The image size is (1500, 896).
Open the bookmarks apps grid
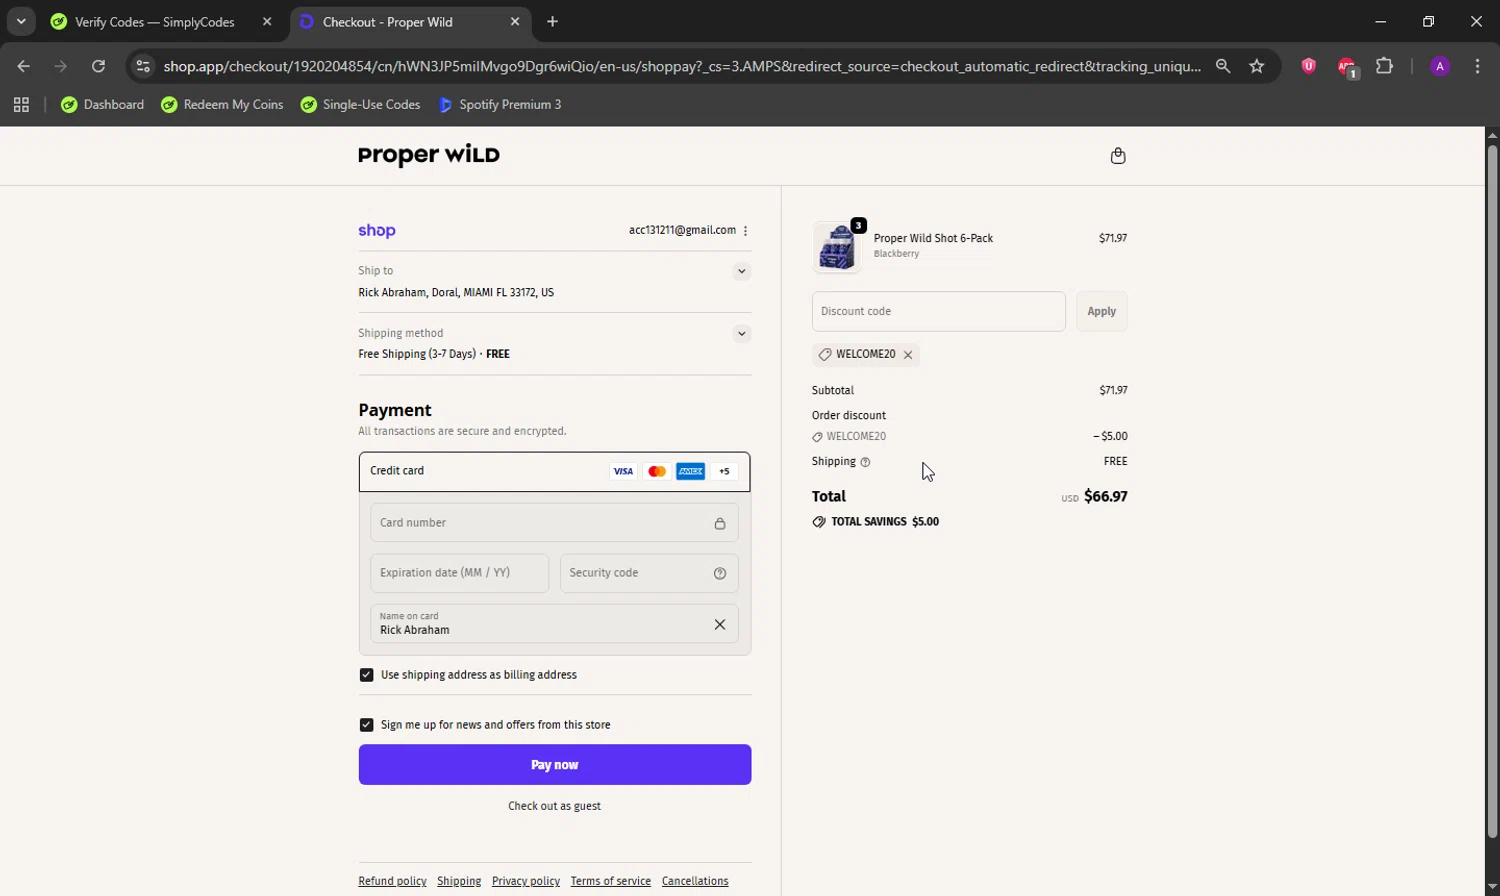tap(21, 105)
